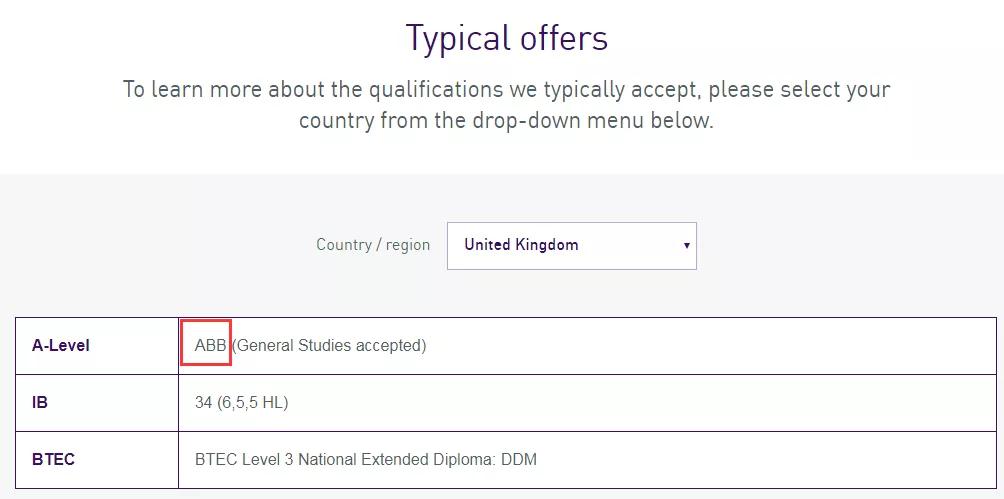Click the "United Kingdom" text in the selector

pos(521,245)
